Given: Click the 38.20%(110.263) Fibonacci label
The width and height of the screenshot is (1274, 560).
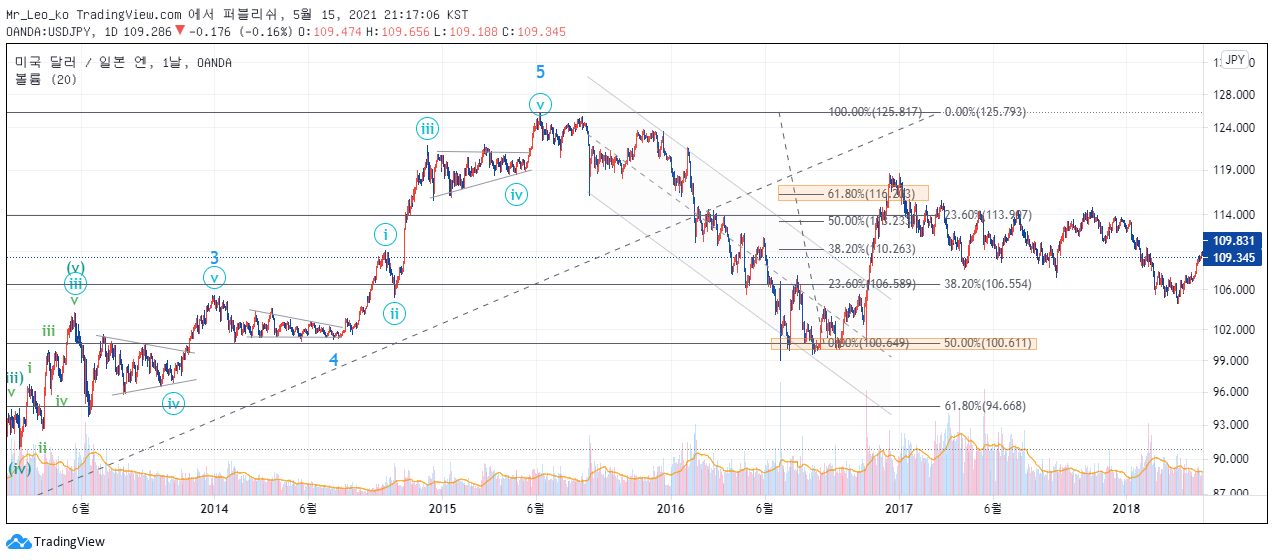Looking at the screenshot, I should pyautogui.click(x=874, y=249).
